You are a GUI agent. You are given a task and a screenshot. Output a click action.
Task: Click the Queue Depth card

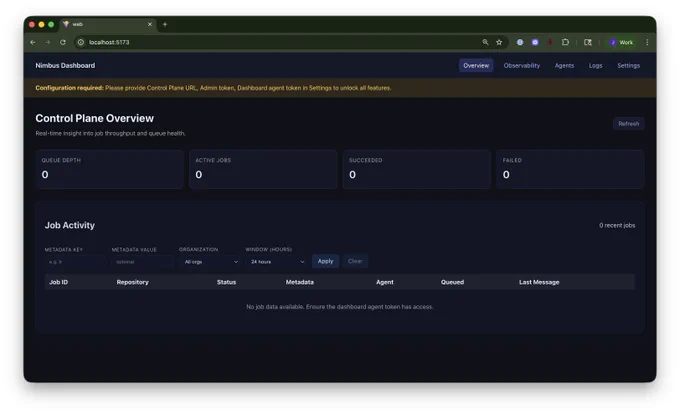click(x=109, y=169)
